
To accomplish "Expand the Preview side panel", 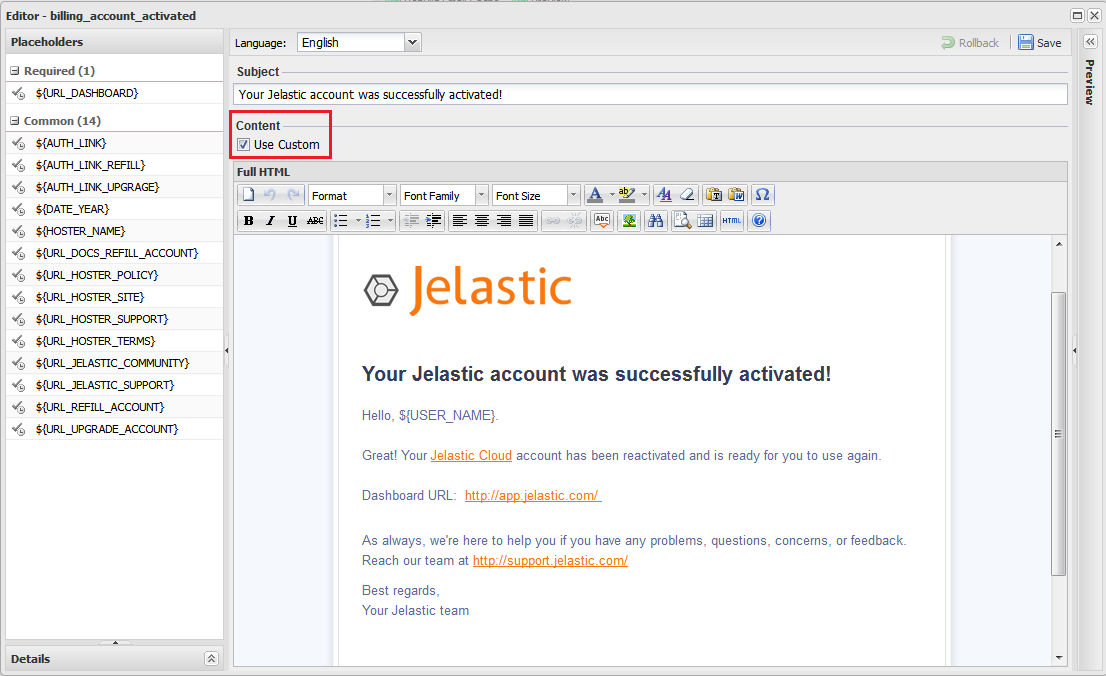I will point(1090,42).
